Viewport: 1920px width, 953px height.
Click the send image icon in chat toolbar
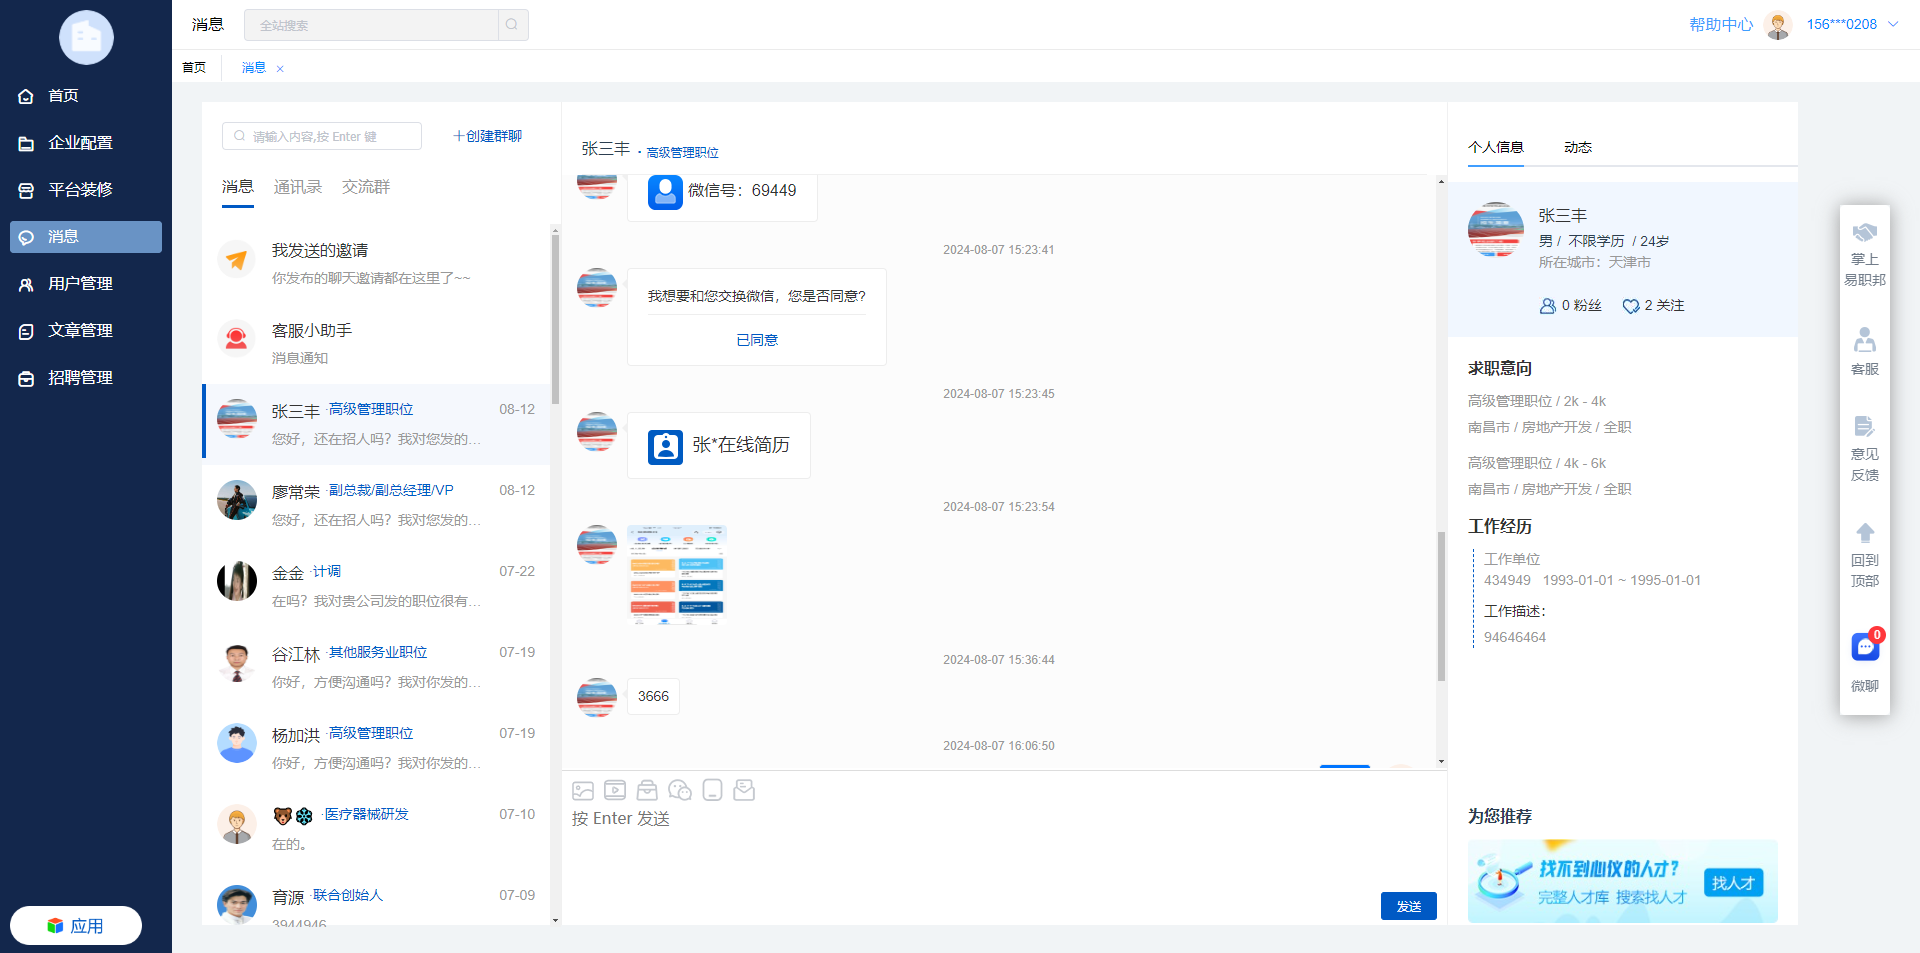[x=583, y=791]
